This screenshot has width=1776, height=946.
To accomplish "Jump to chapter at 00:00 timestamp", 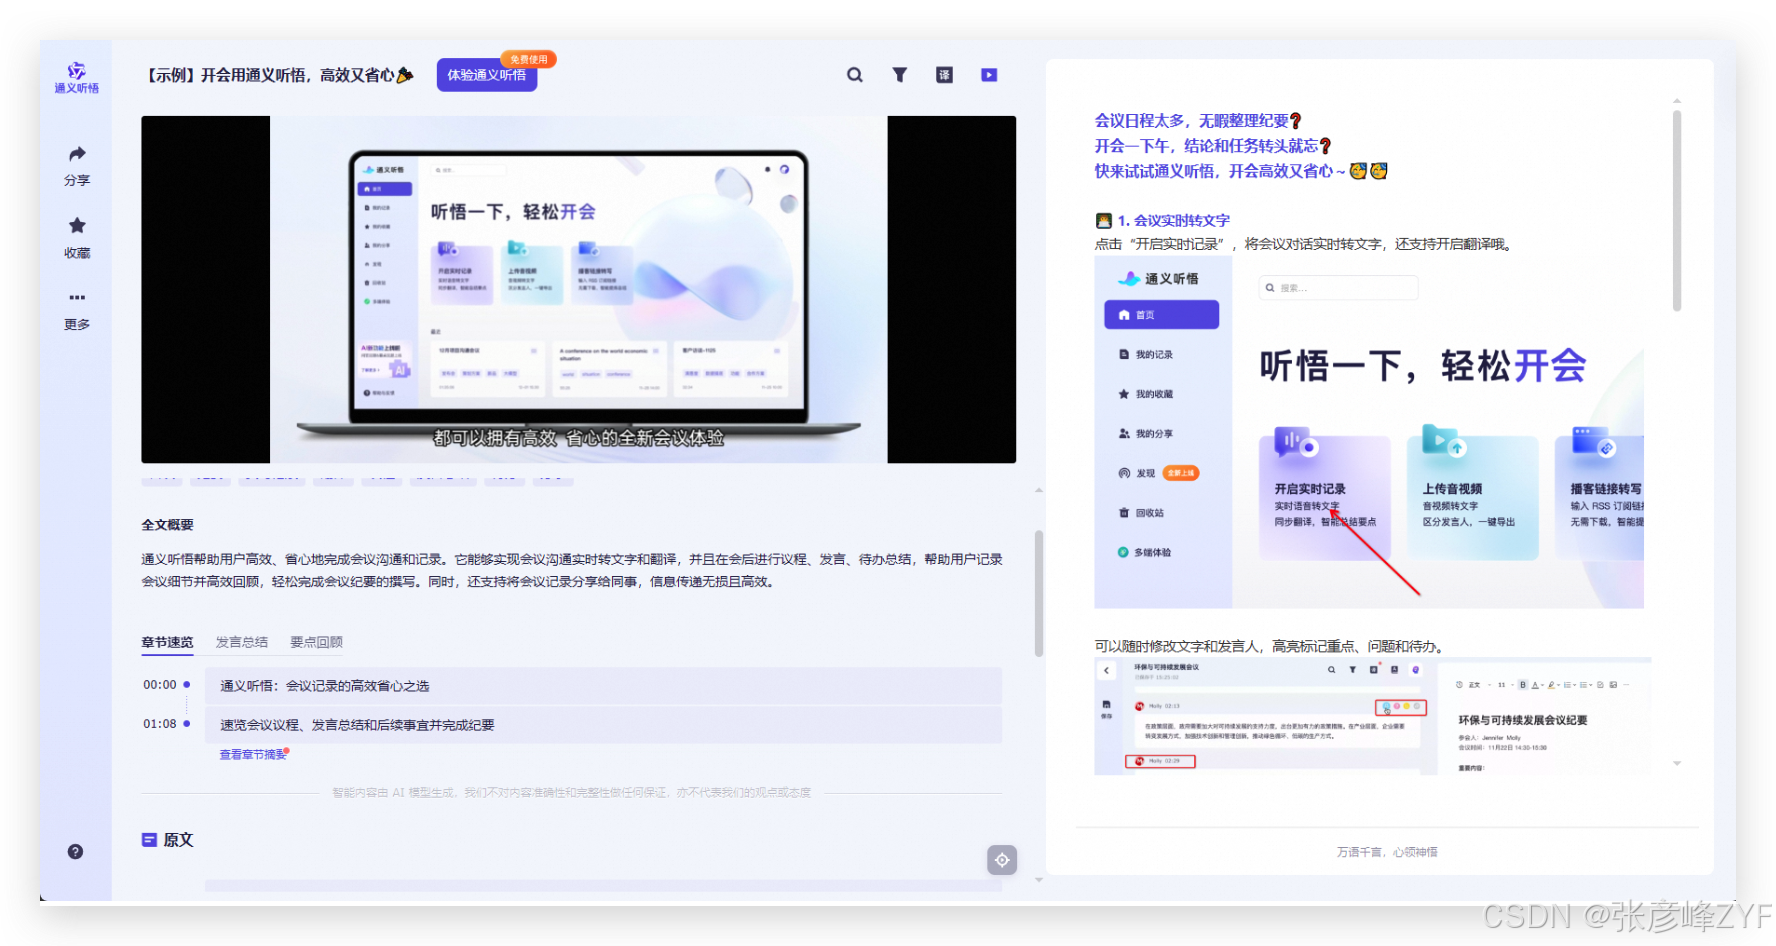I will coord(160,685).
